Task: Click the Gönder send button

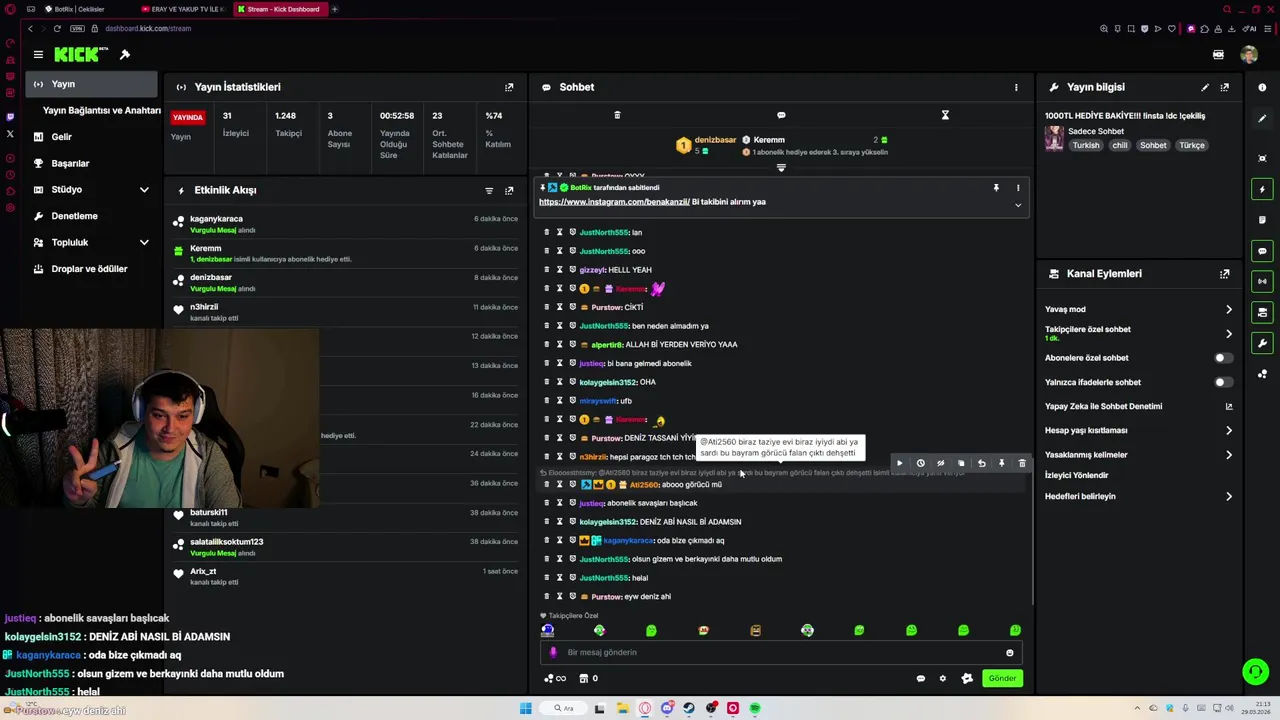Action: click(1002, 679)
